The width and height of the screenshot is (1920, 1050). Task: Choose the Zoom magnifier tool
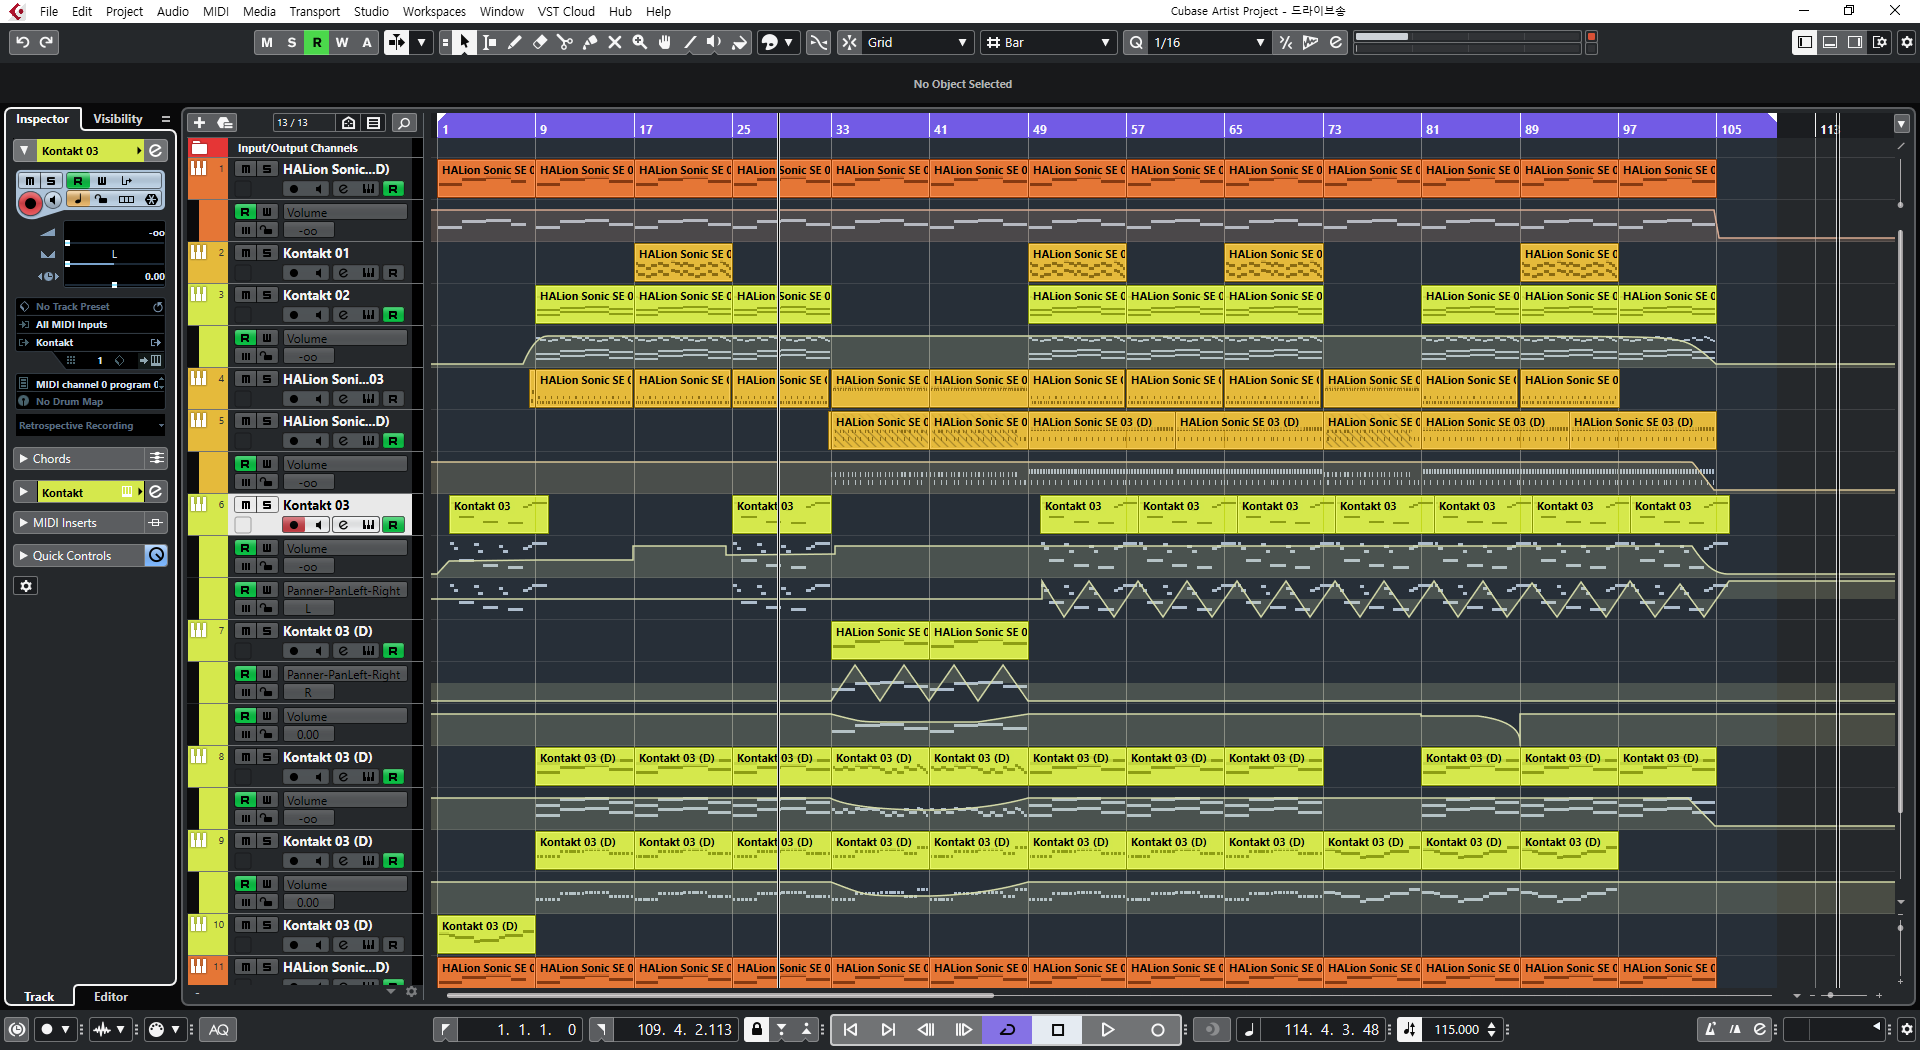coord(640,42)
